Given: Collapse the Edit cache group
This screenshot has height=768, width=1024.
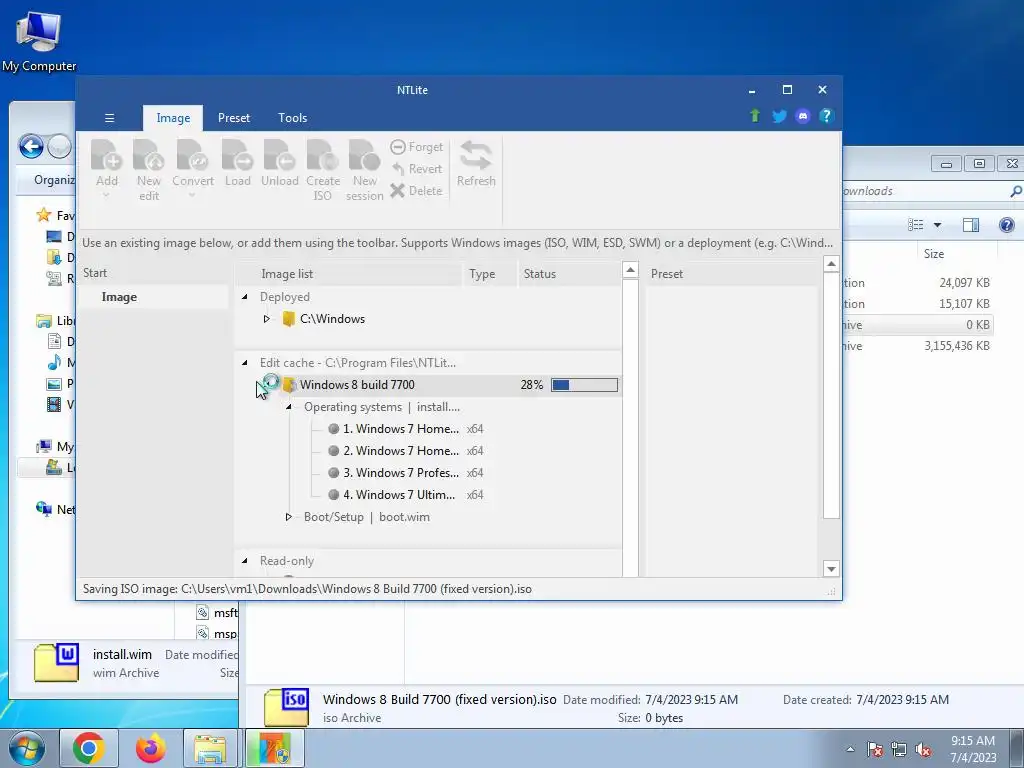Looking at the screenshot, I should click(245, 362).
